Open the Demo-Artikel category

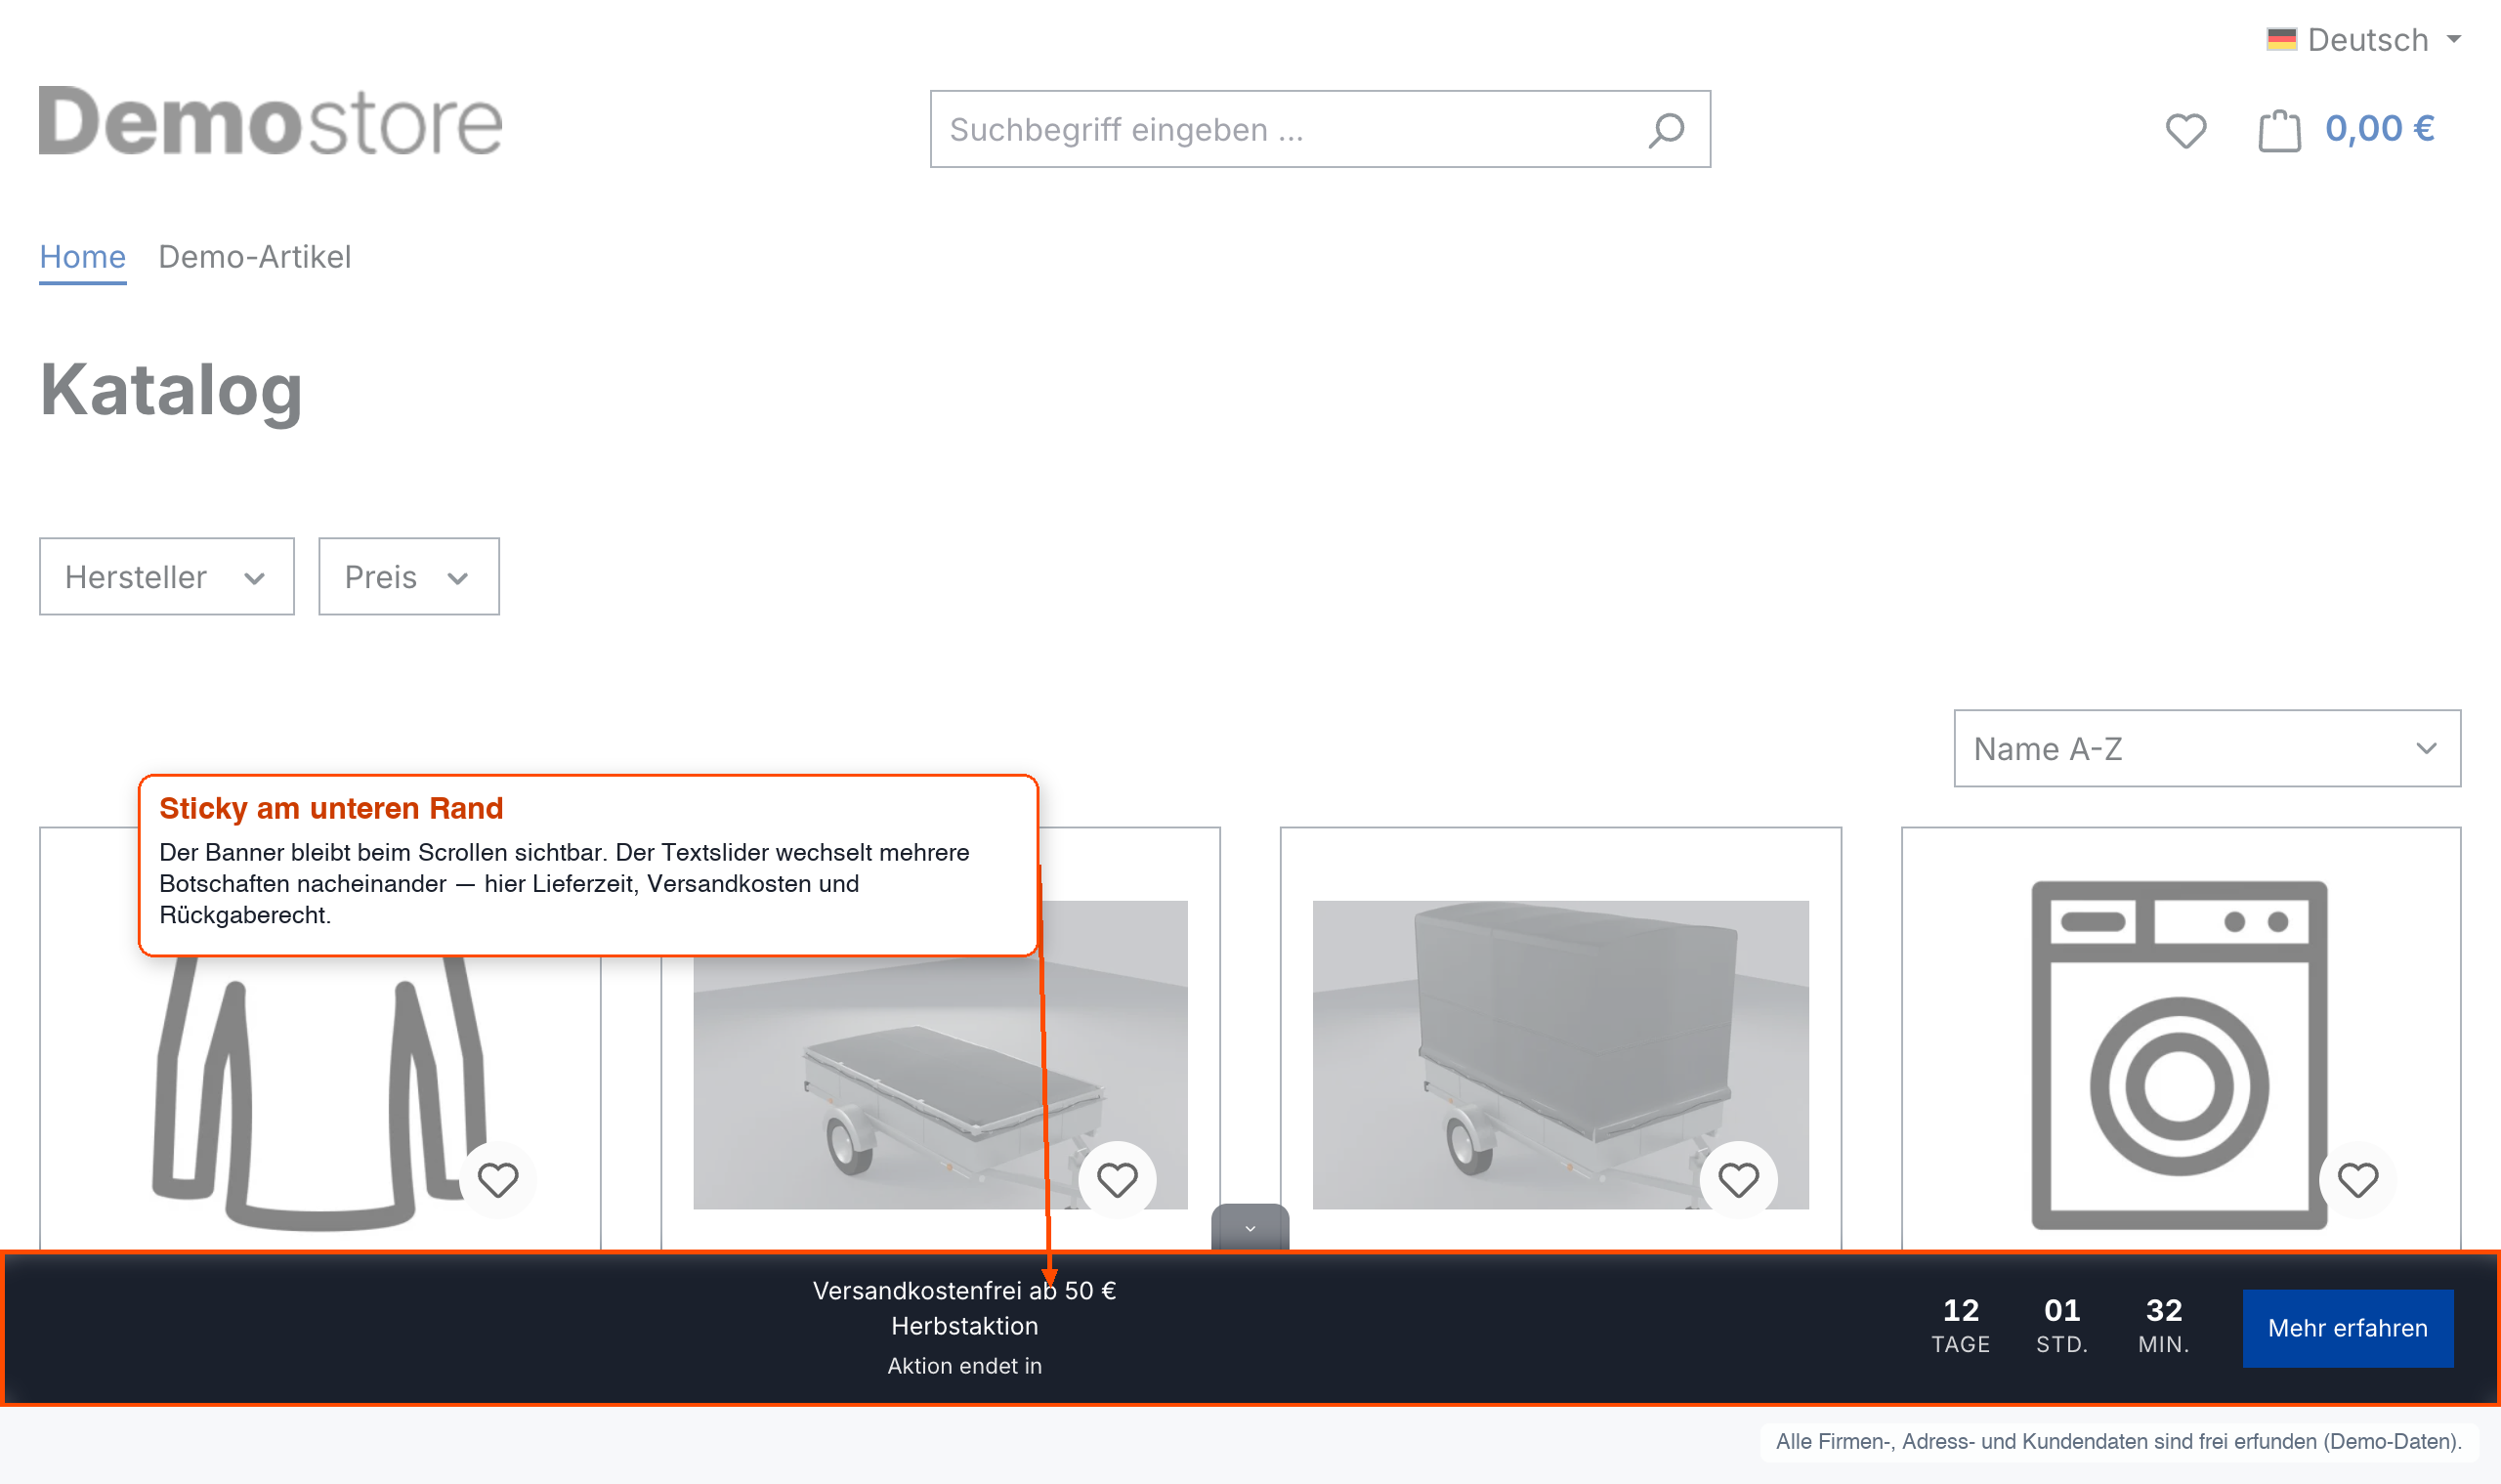click(254, 257)
